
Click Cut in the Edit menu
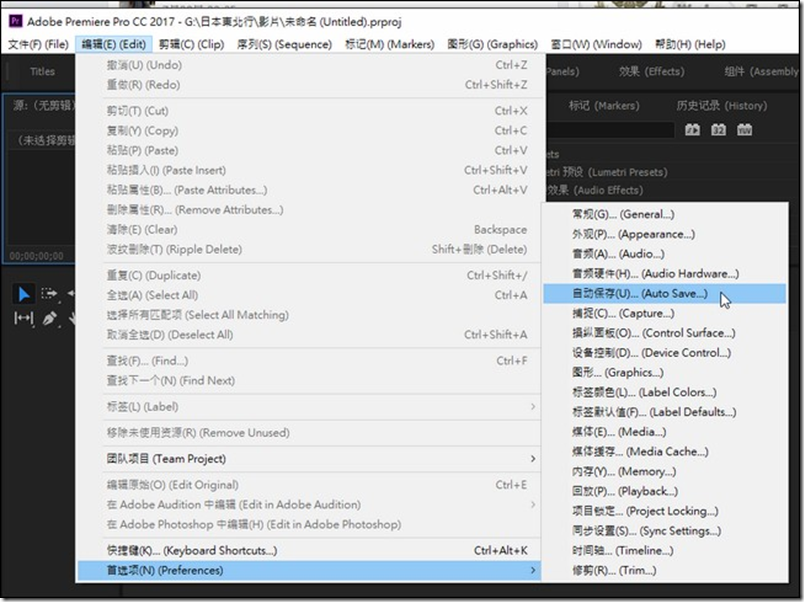coord(309,111)
